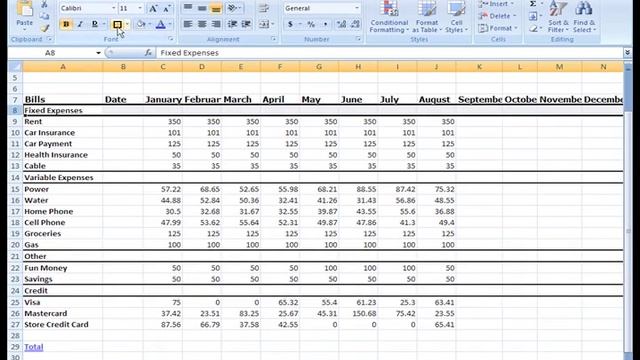Toggle Top Align
This screenshot has height=360, width=640.
[188, 8]
